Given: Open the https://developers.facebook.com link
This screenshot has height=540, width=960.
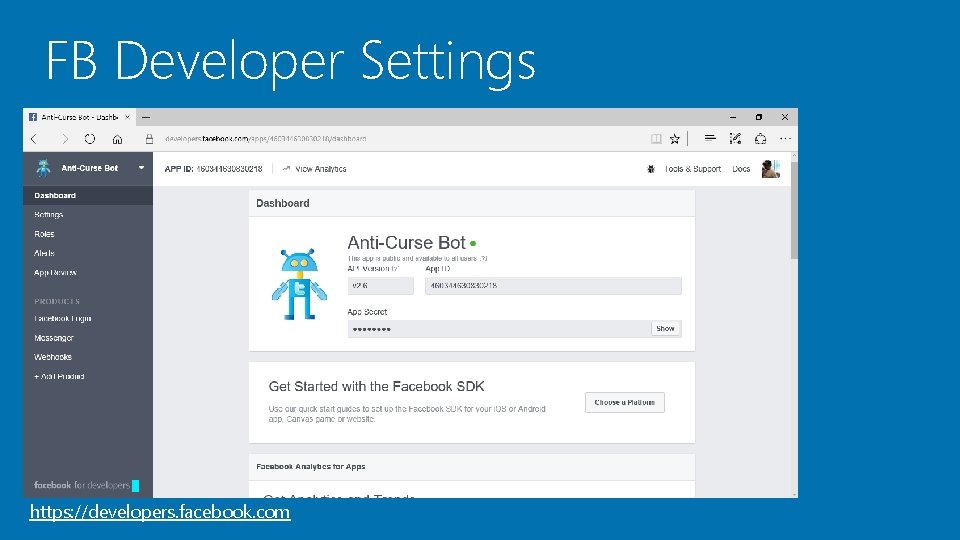Looking at the screenshot, I should 160,512.
